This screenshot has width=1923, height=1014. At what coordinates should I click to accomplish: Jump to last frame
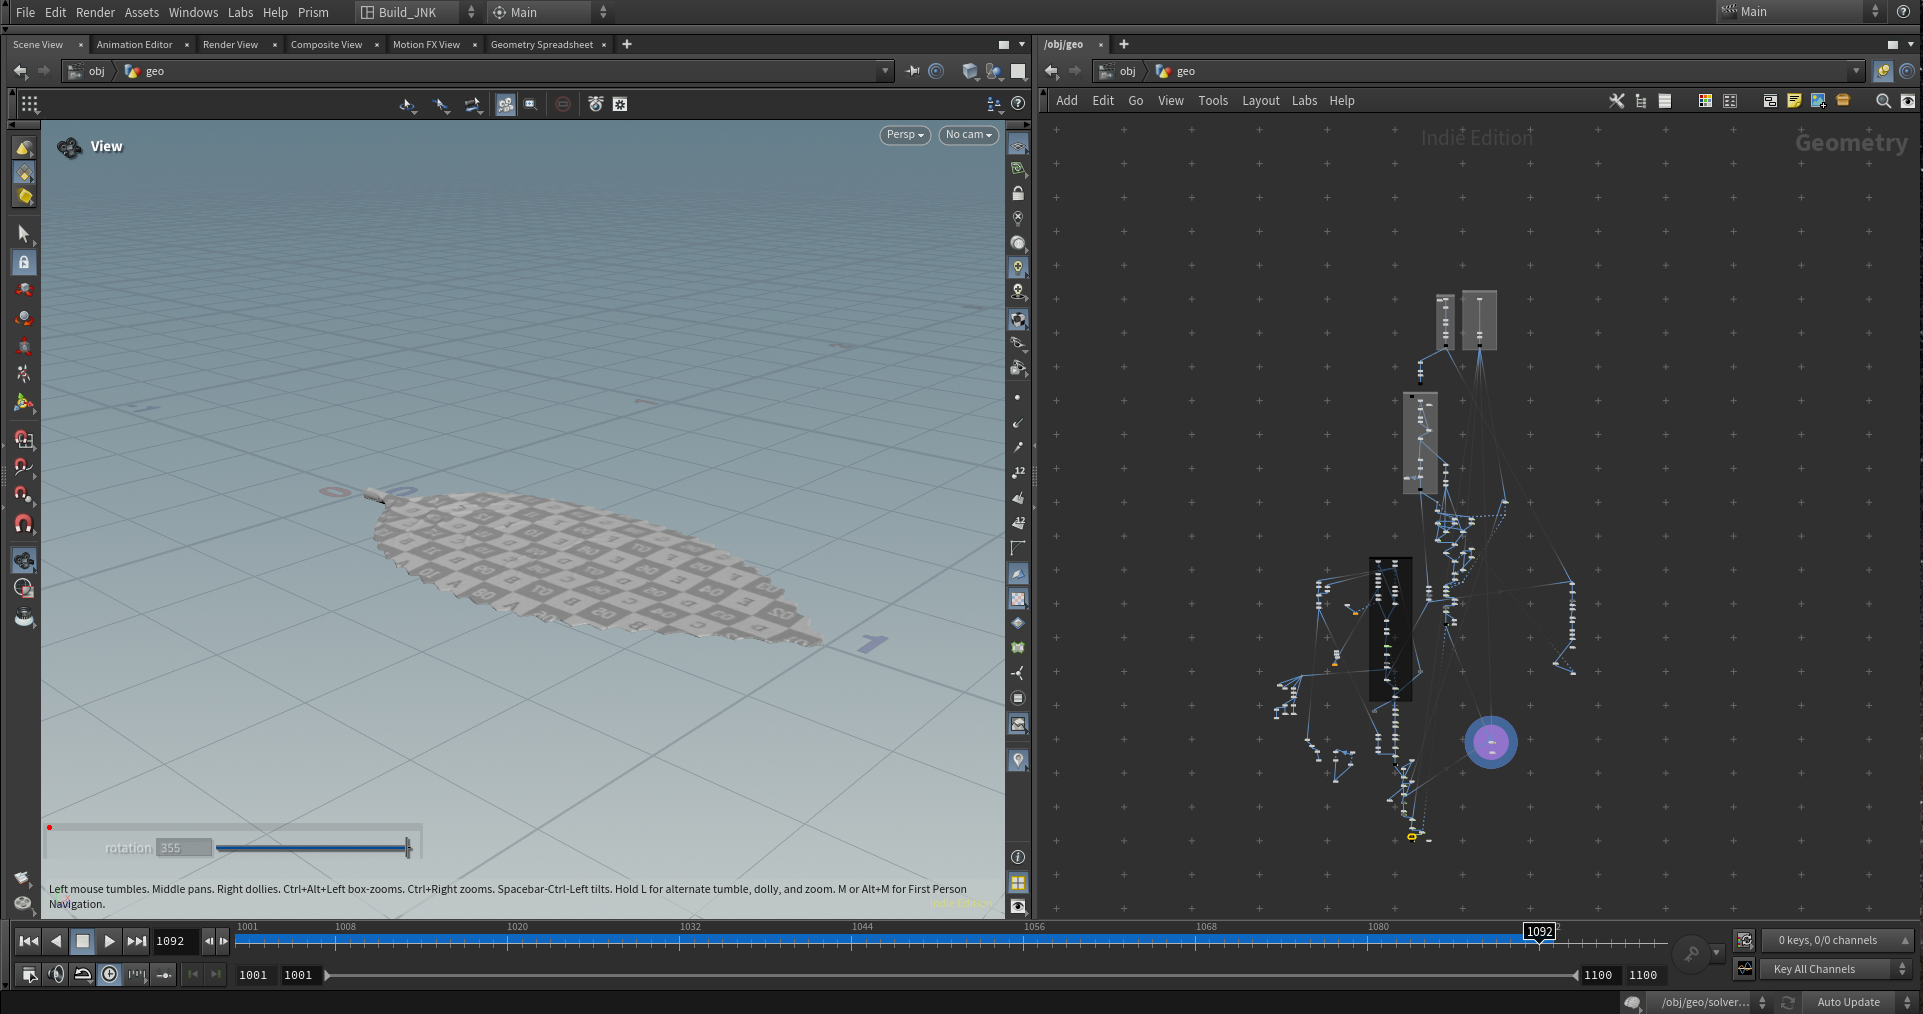pos(137,941)
